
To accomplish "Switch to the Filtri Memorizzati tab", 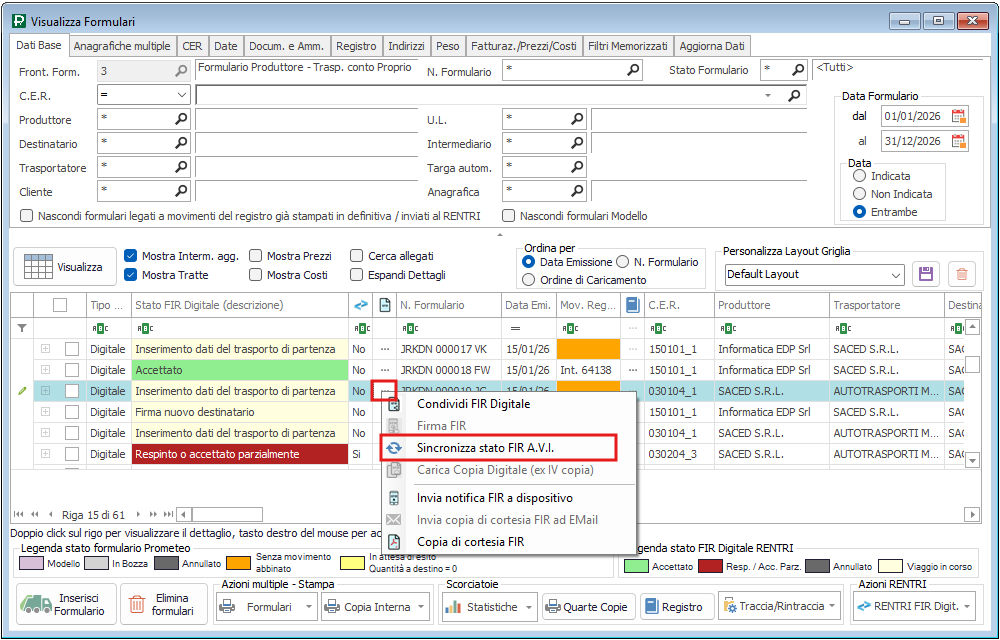I will click(x=628, y=46).
